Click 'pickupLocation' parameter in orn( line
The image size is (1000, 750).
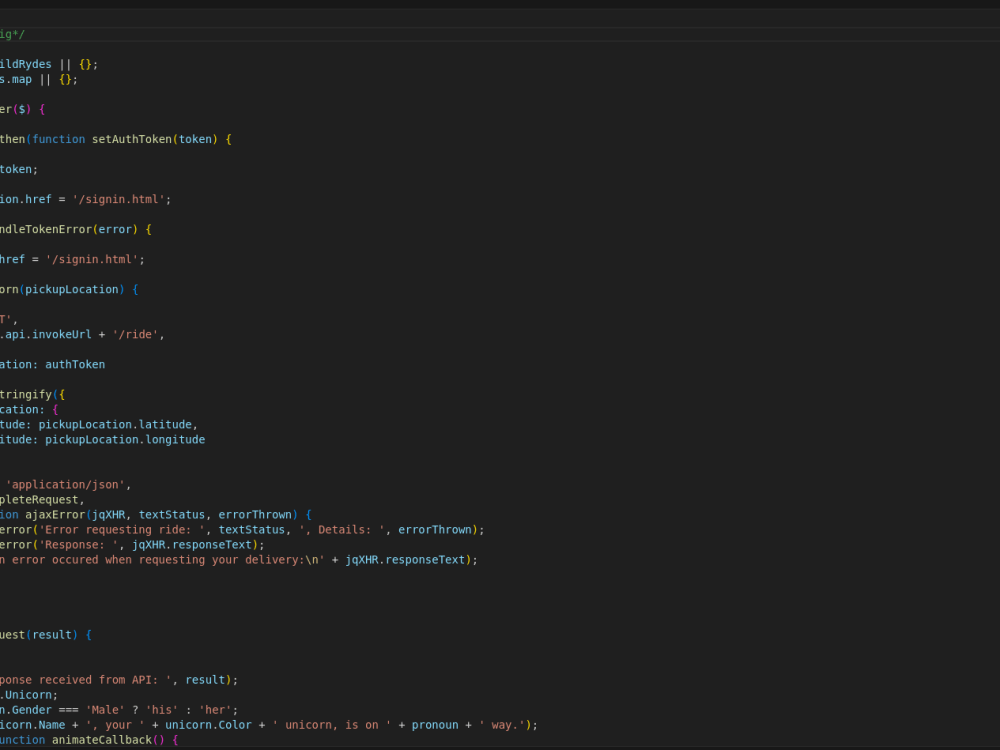pos(71,289)
